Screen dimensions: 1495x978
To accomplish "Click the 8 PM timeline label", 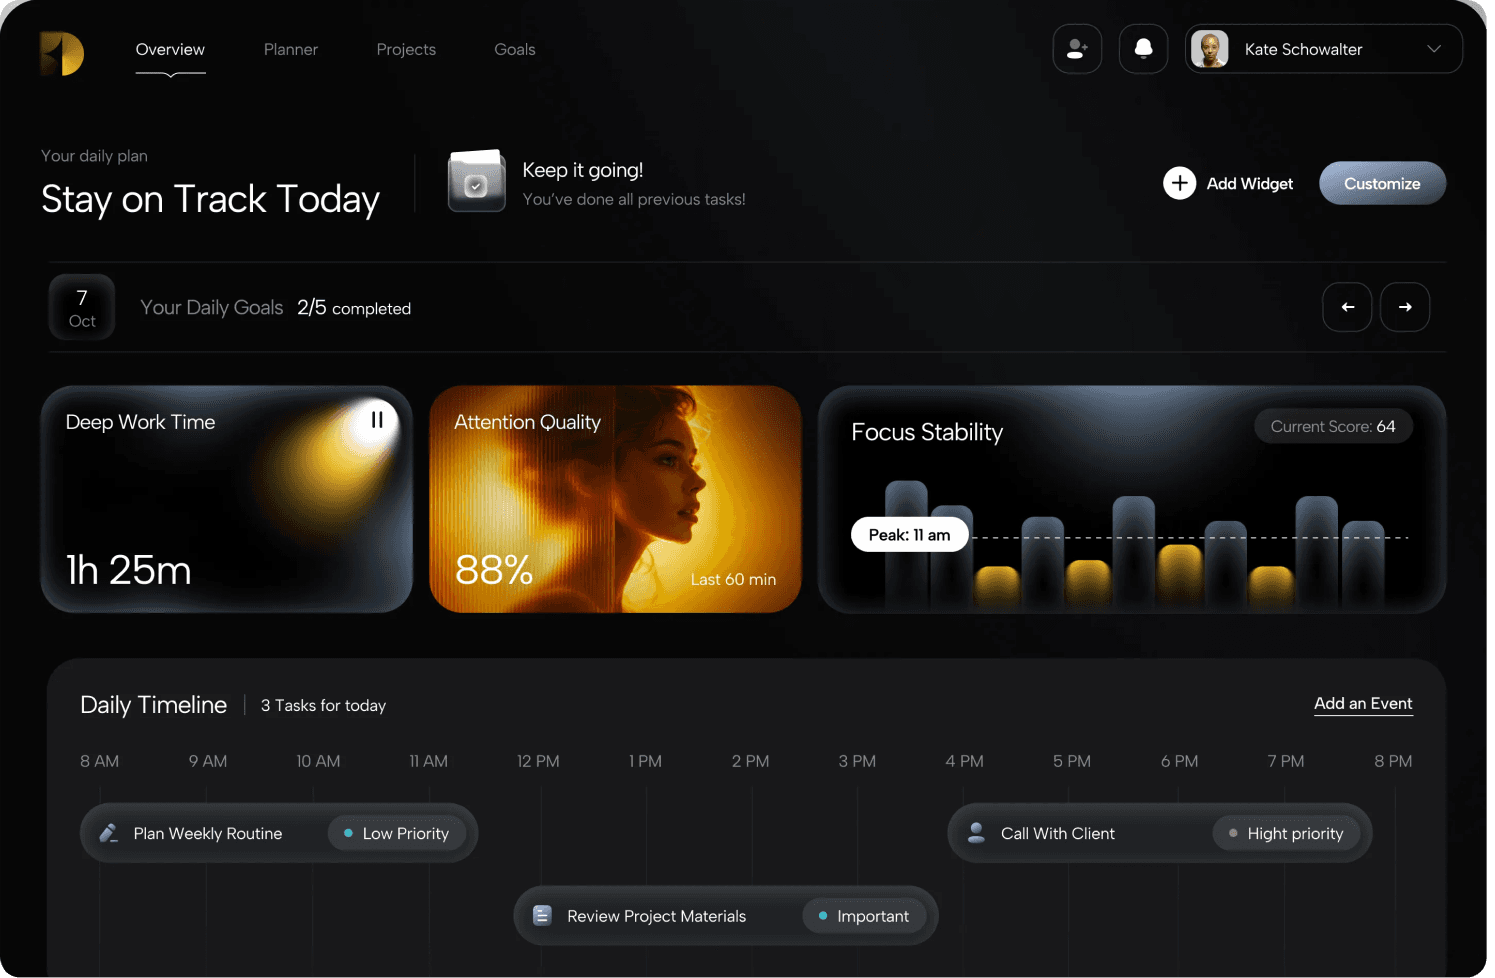I will tap(1393, 761).
